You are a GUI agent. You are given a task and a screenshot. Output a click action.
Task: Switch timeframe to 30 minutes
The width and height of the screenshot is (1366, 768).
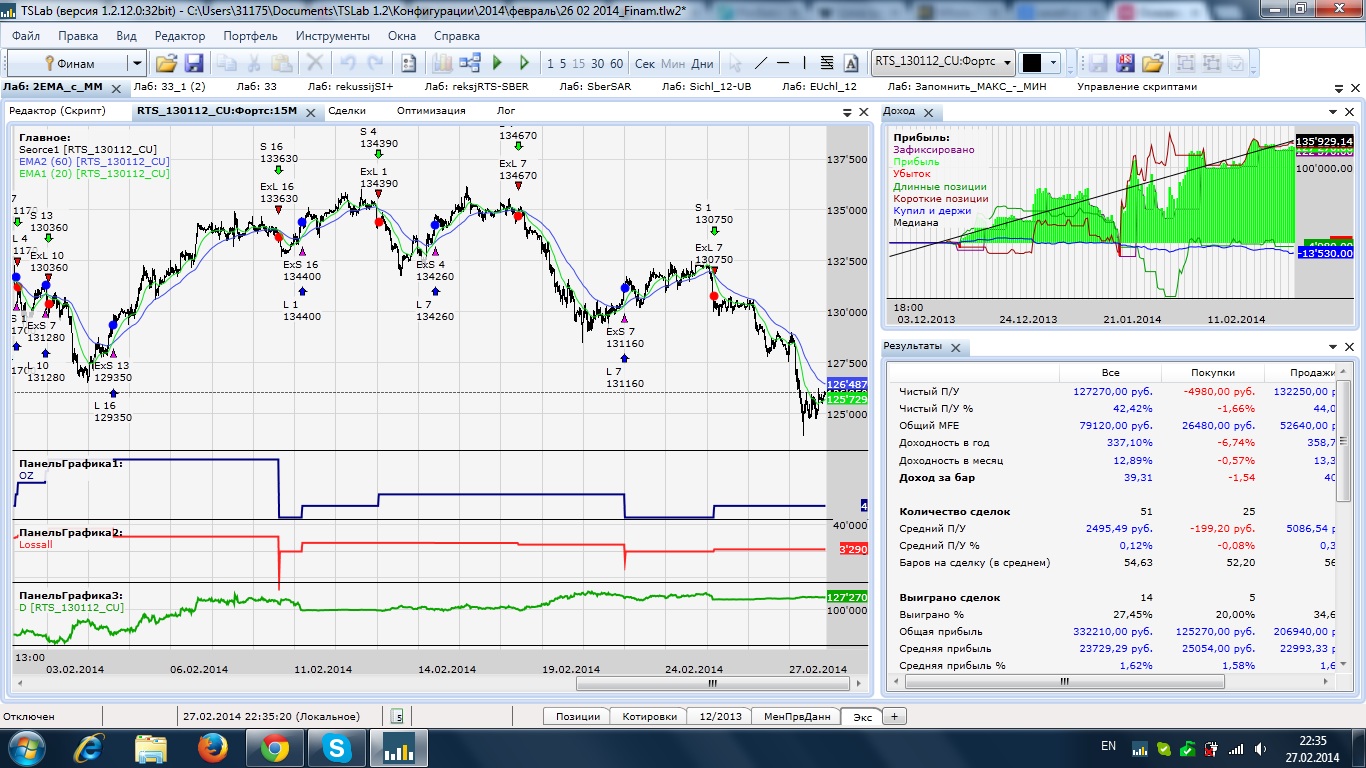pyautogui.click(x=598, y=63)
